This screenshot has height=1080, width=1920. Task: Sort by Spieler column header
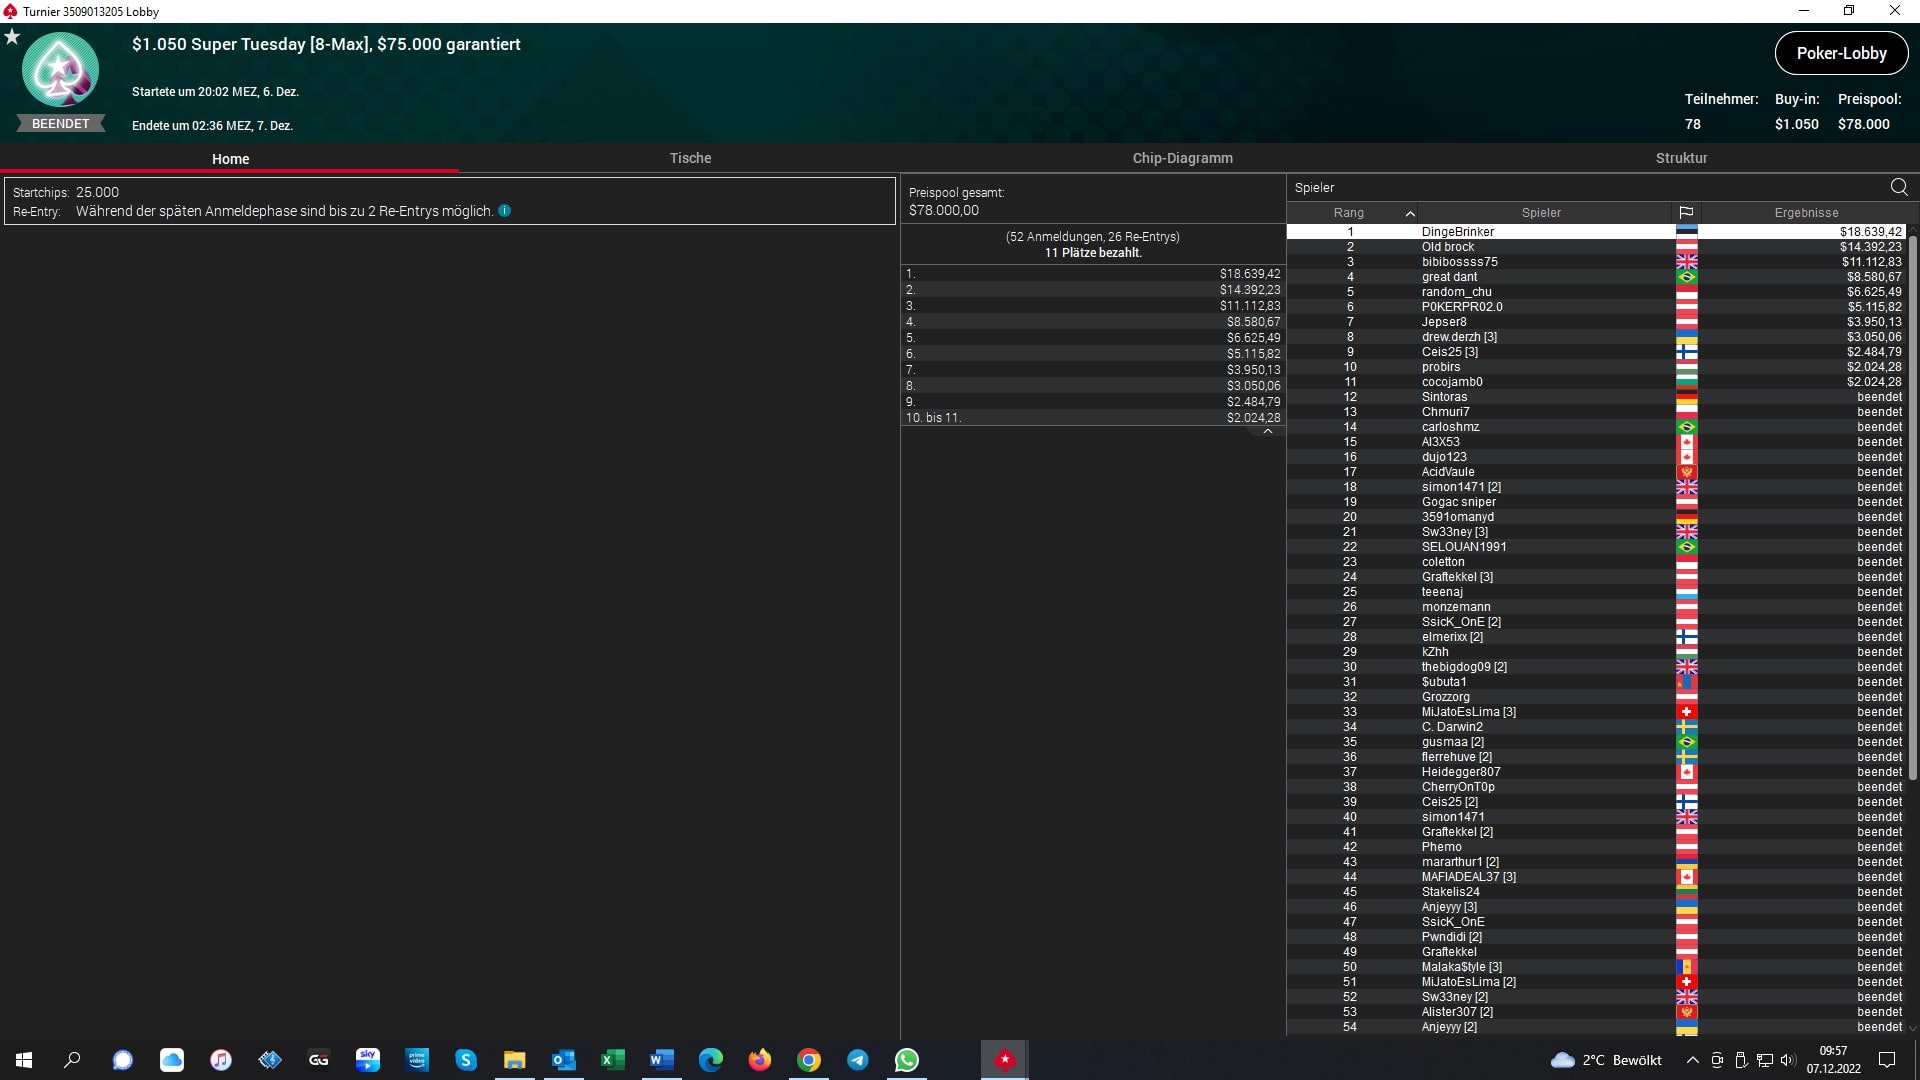[x=1540, y=213]
